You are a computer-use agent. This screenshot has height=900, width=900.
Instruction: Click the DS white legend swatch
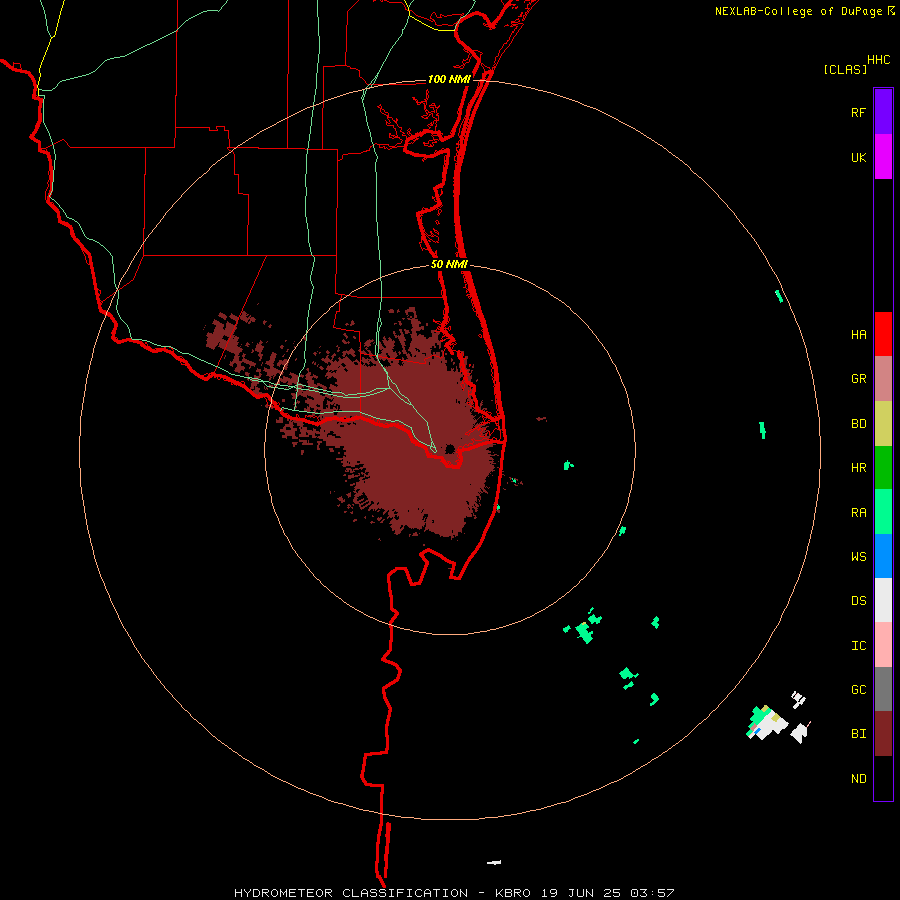[883, 600]
